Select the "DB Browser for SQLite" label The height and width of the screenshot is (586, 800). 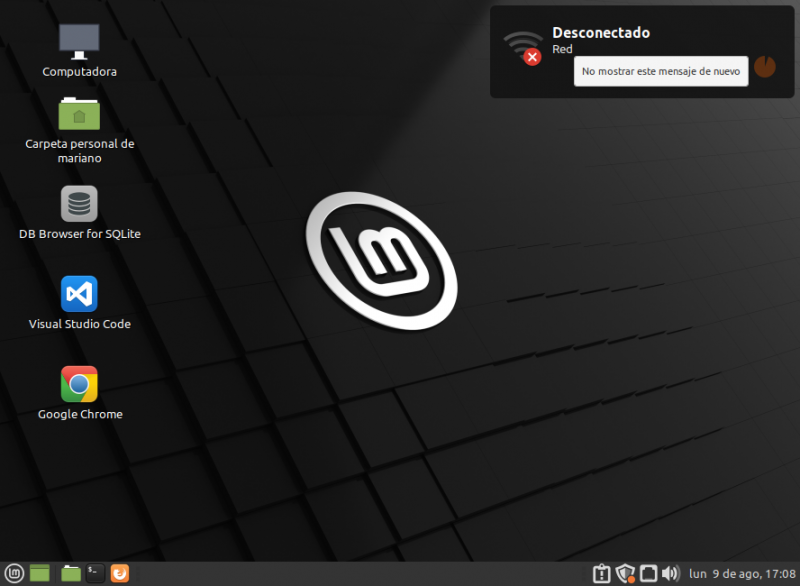[x=80, y=234]
